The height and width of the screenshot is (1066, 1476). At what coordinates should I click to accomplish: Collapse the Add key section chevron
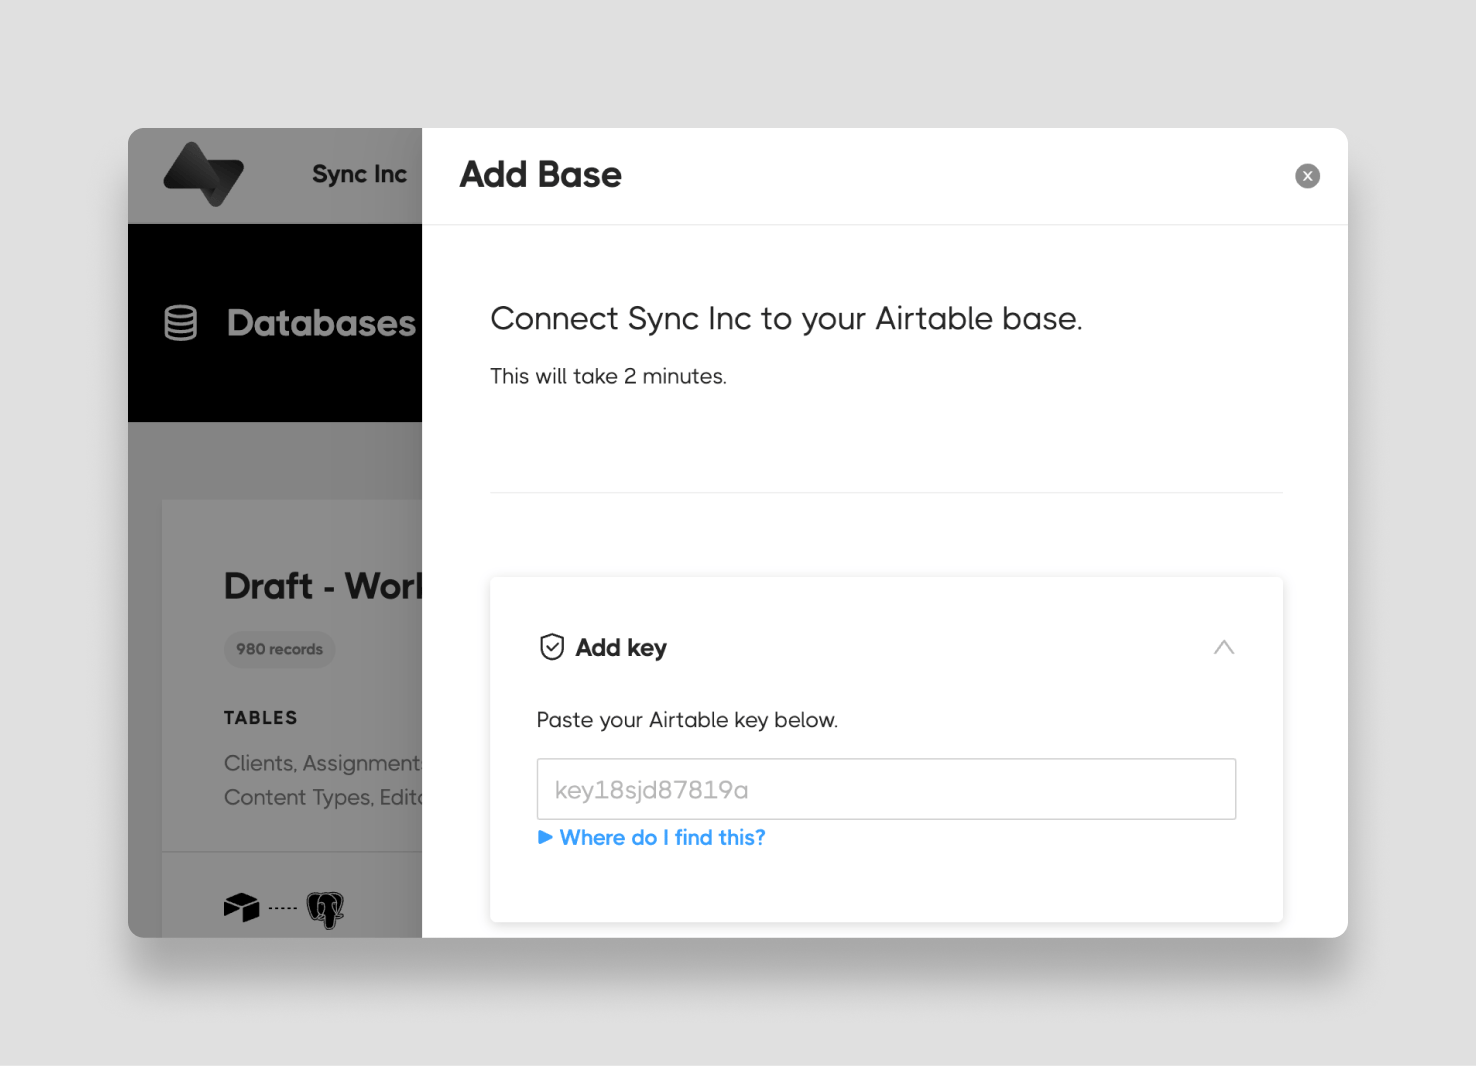click(x=1224, y=647)
